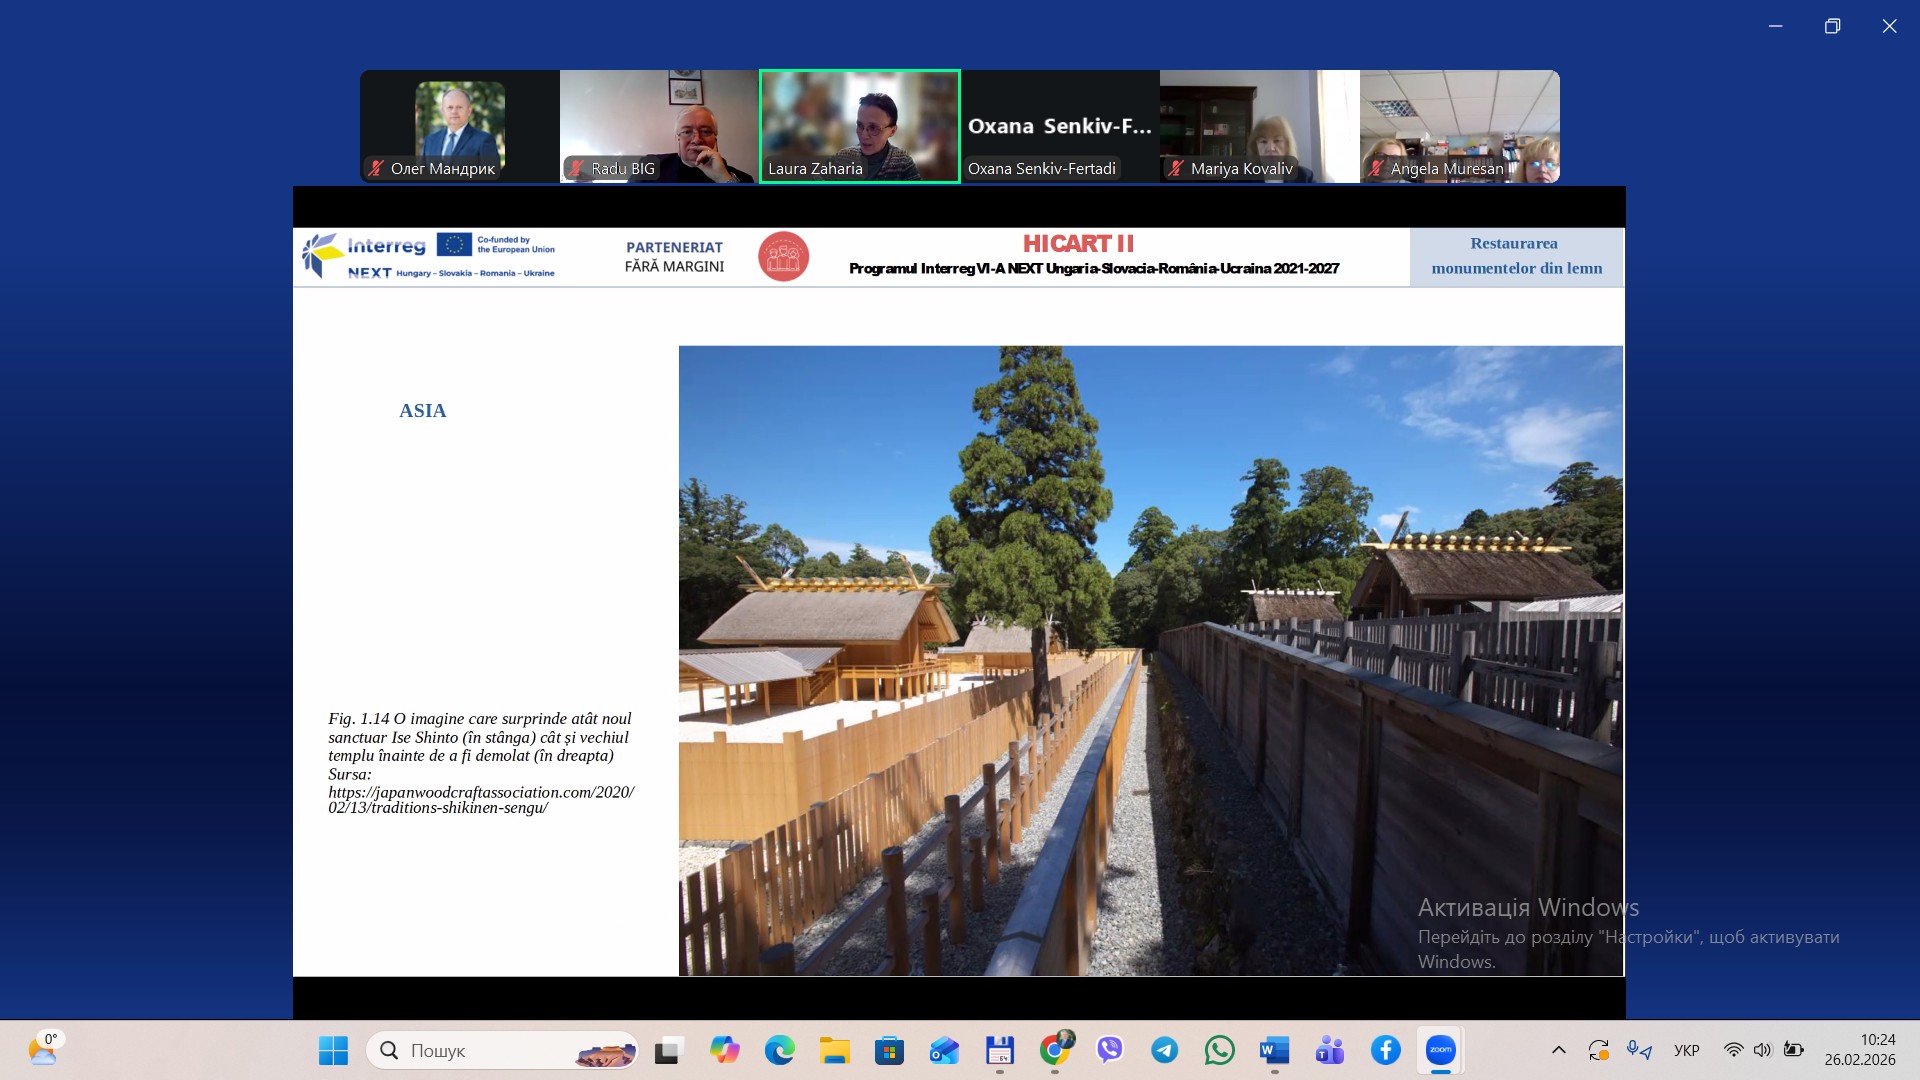Select Laura Zaharia video thumbnail
Viewport: 1920px width, 1080px height.
(859, 126)
